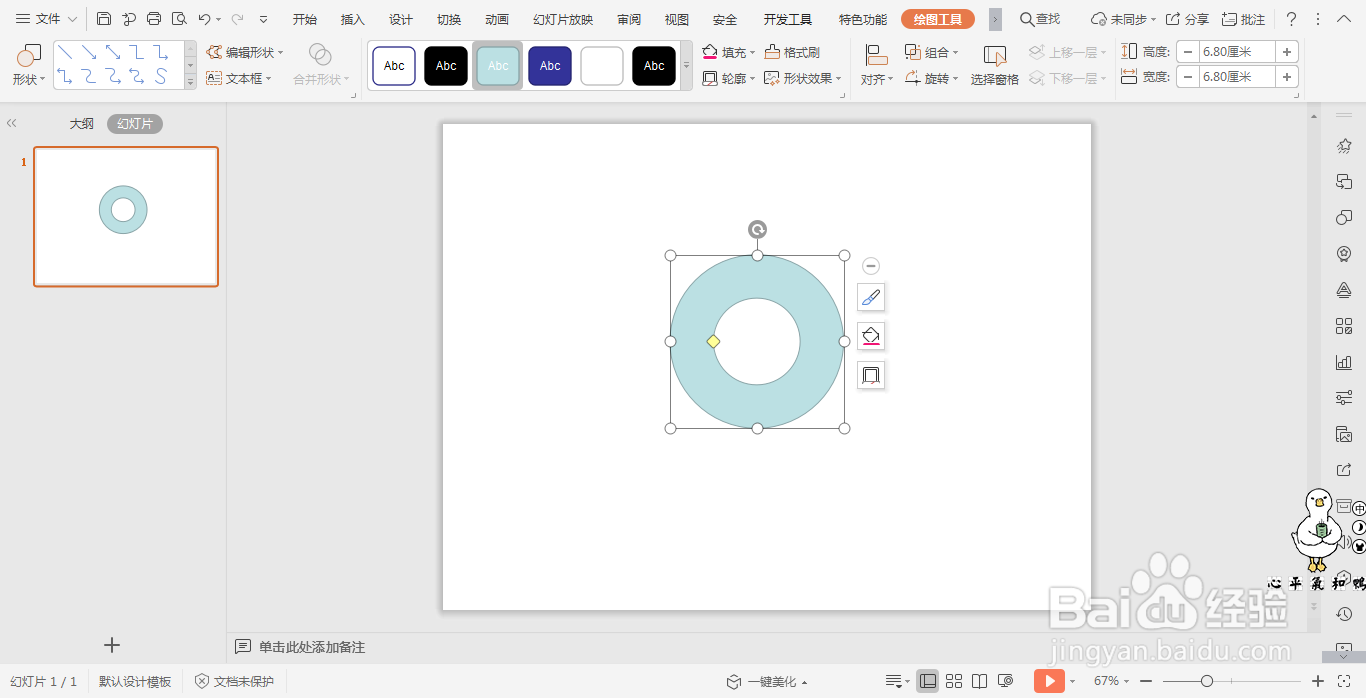Click the vertical three-dots more icon at top right

1317,19
